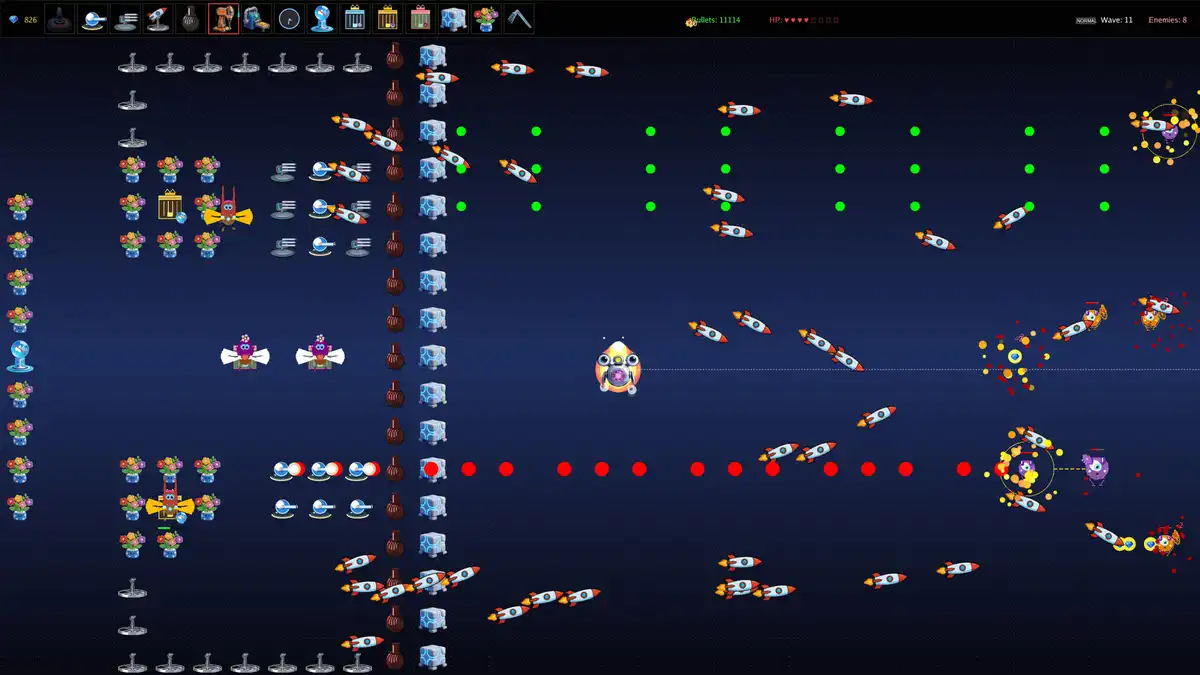Screen dimensions: 1200x675
Task: Select the blue globe beacon in toolbar
Action: pyautogui.click(x=321, y=18)
